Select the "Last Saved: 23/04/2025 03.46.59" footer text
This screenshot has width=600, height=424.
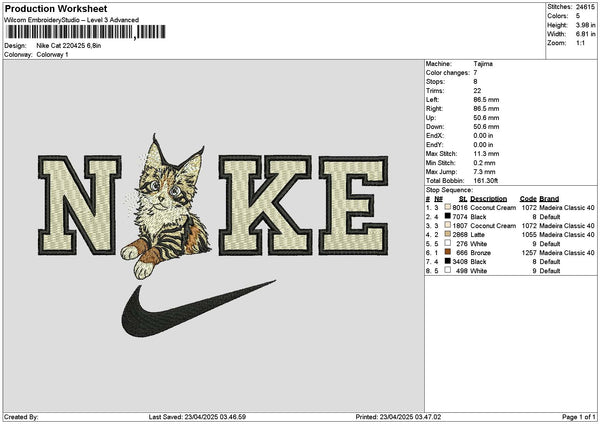tap(197, 417)
